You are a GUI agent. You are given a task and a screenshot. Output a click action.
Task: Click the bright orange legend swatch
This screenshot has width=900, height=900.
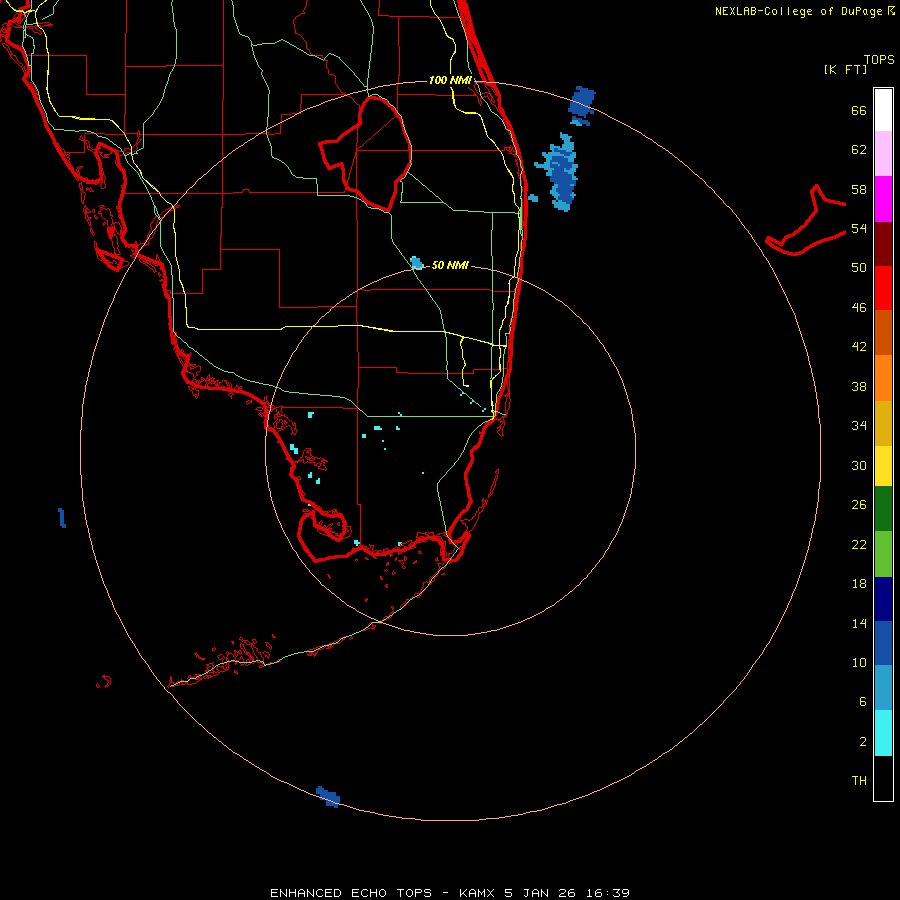click(883, 378)
